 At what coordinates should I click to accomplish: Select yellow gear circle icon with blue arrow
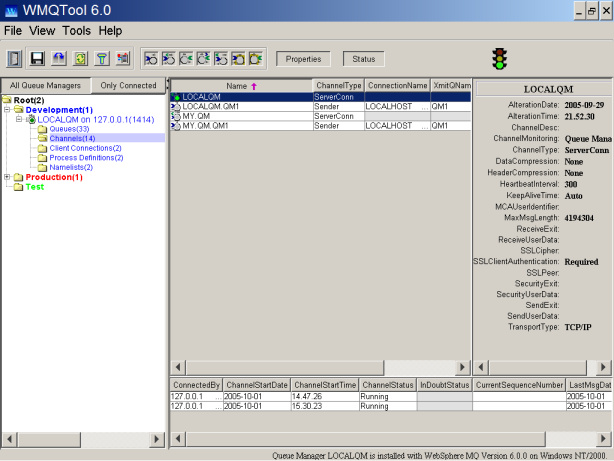(x=238, y=59)
